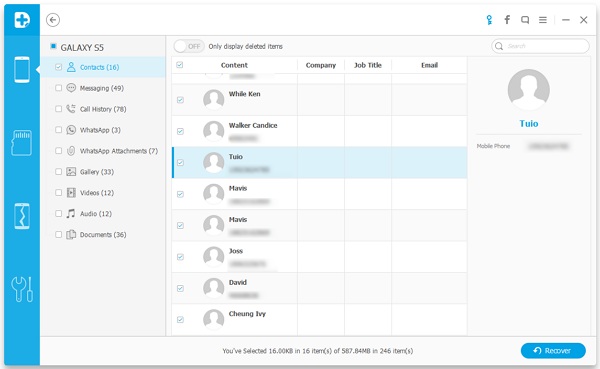Uncheck the Cheung Ivy contact checkbox
Viewport: 600px width, 369px height.
coord(180,320)
